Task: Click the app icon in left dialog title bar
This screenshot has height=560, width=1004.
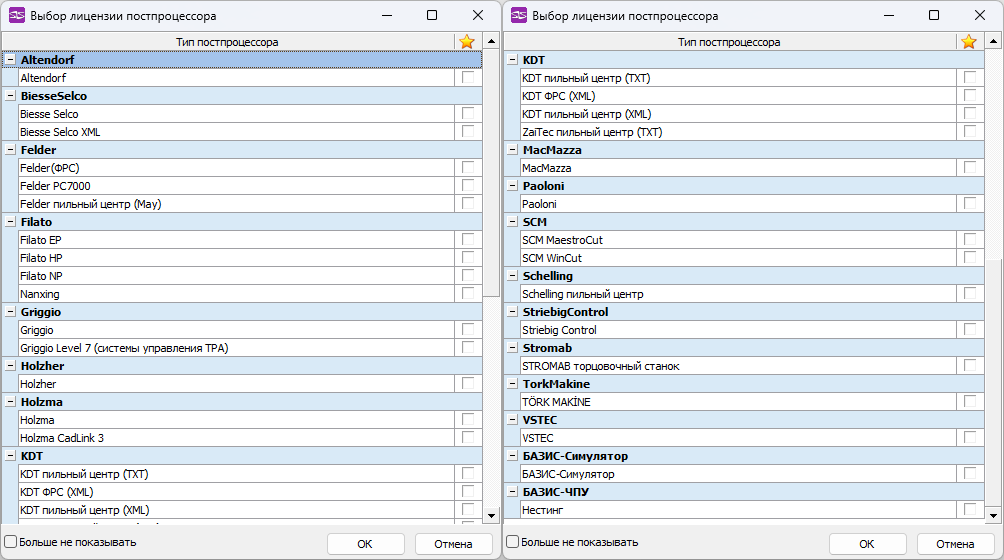Action: point(16,16)
